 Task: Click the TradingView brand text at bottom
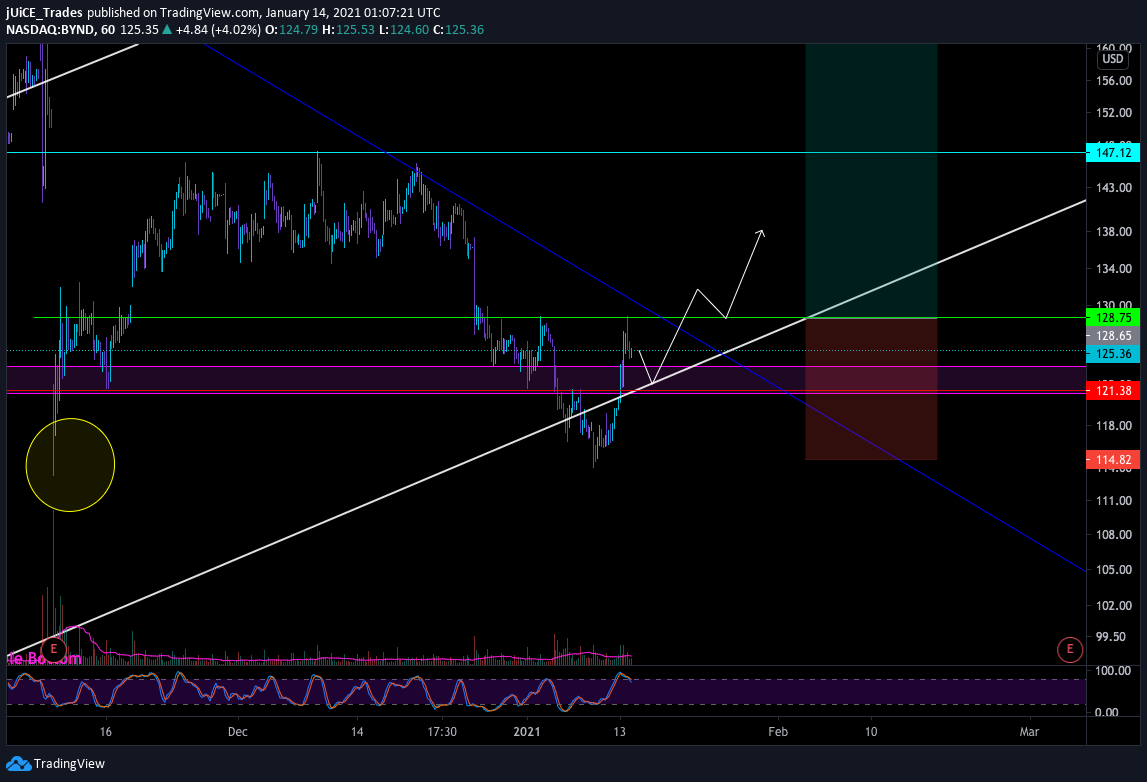tap(69, 764)
